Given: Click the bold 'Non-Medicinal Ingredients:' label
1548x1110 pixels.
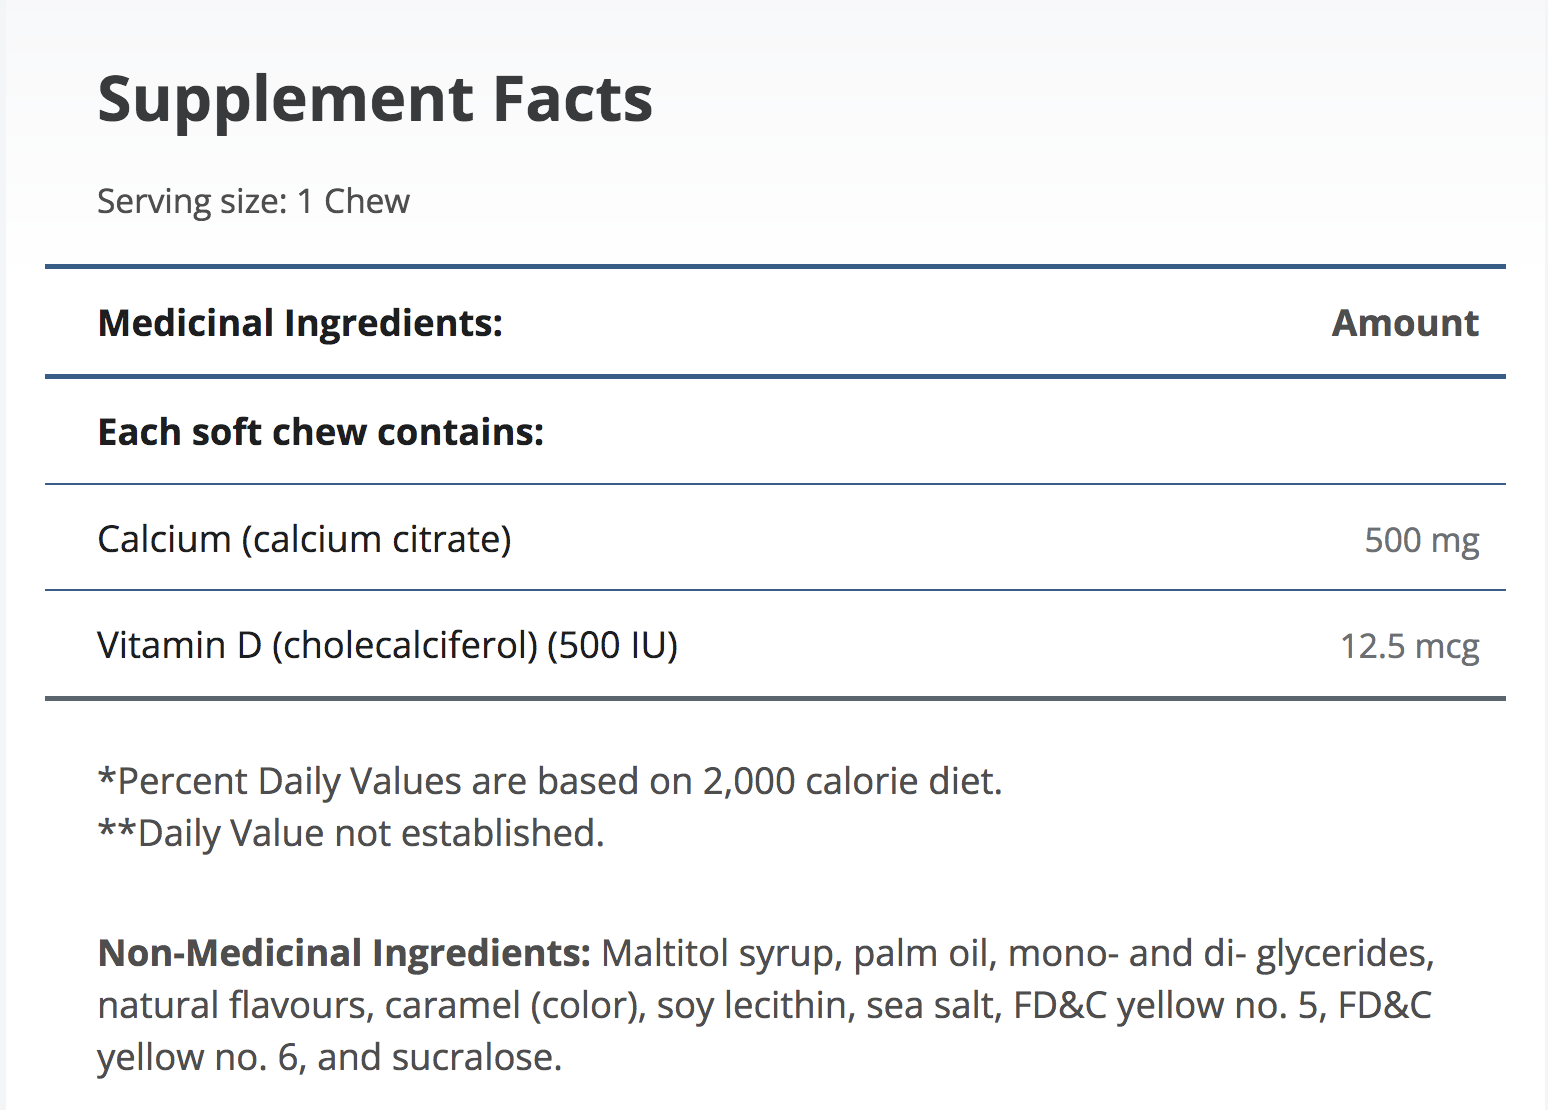Looking at the screenshot, I should pyautogui.click(x=344, y=953).
